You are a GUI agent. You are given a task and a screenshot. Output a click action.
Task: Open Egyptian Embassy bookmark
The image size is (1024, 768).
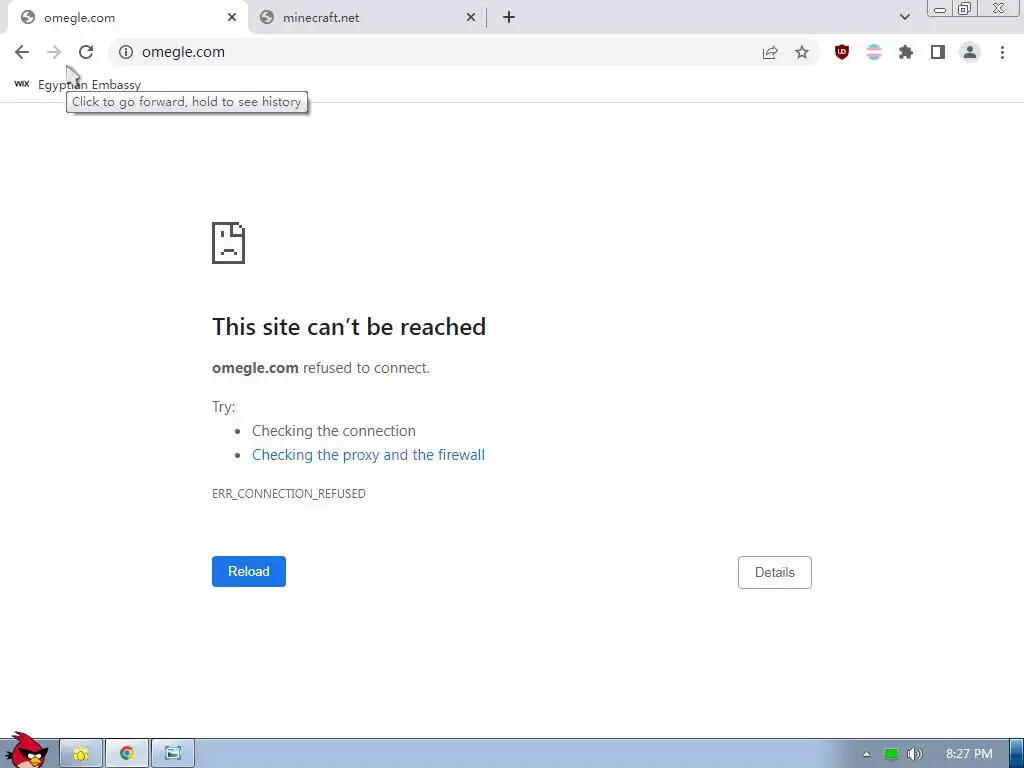coord(78,85)
